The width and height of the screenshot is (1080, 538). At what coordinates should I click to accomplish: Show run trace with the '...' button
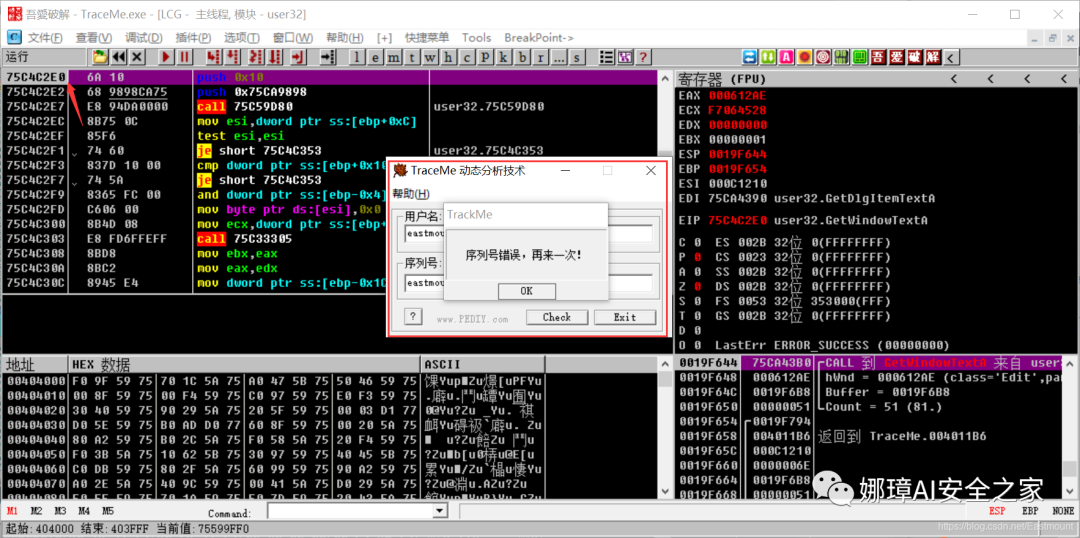pos(559,57)
